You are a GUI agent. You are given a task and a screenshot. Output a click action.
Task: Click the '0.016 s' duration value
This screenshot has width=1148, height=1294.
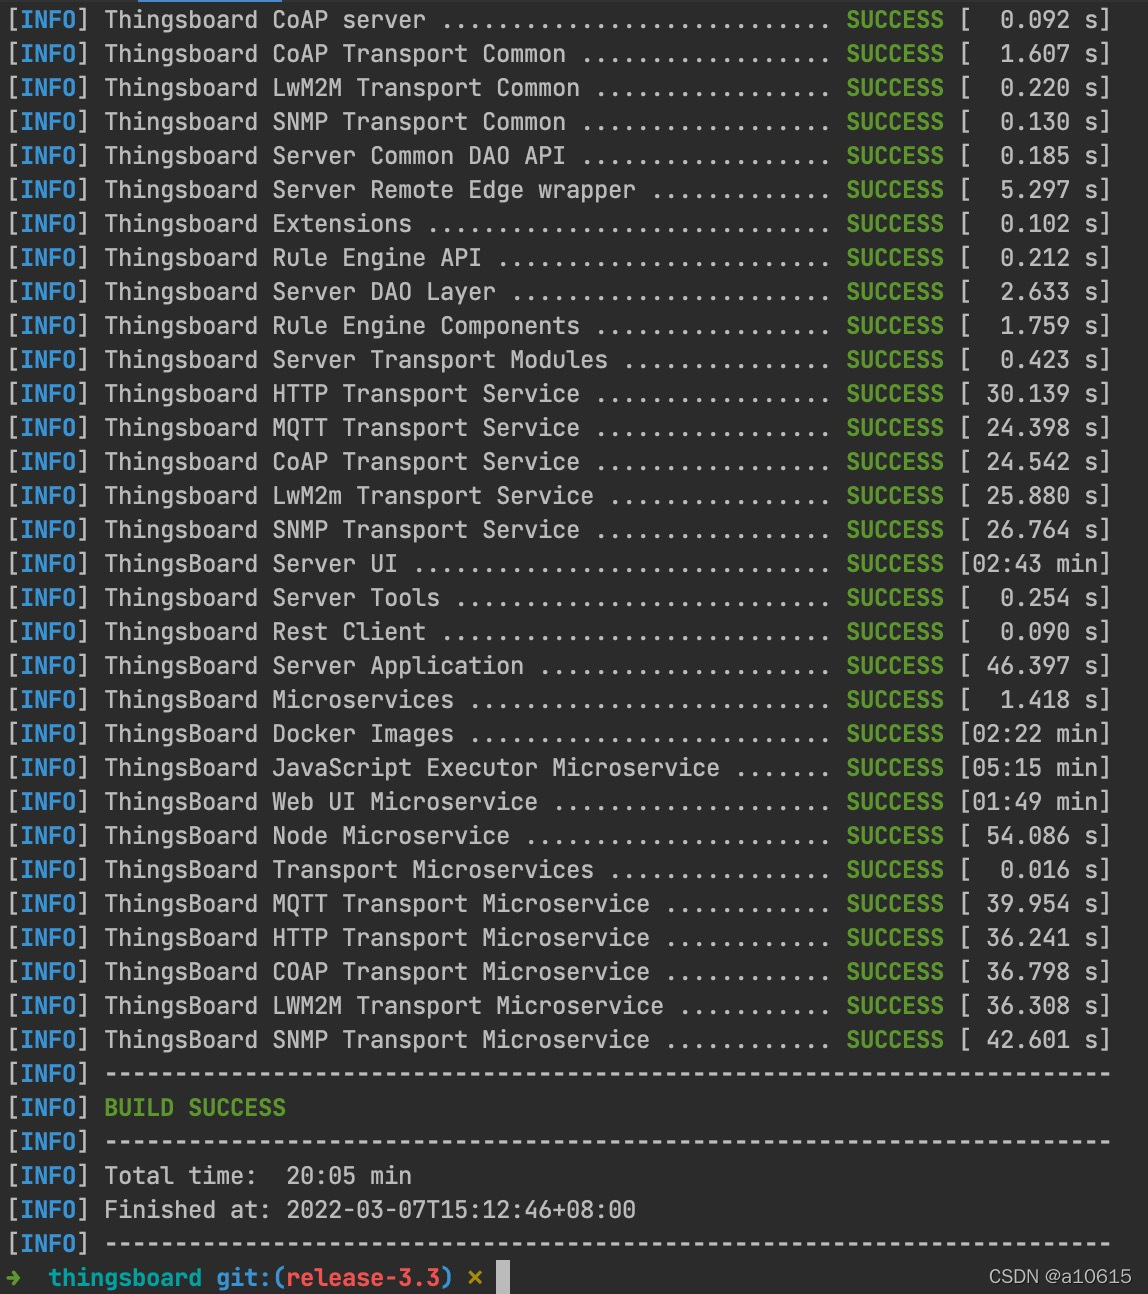(x=1049, y=870)
